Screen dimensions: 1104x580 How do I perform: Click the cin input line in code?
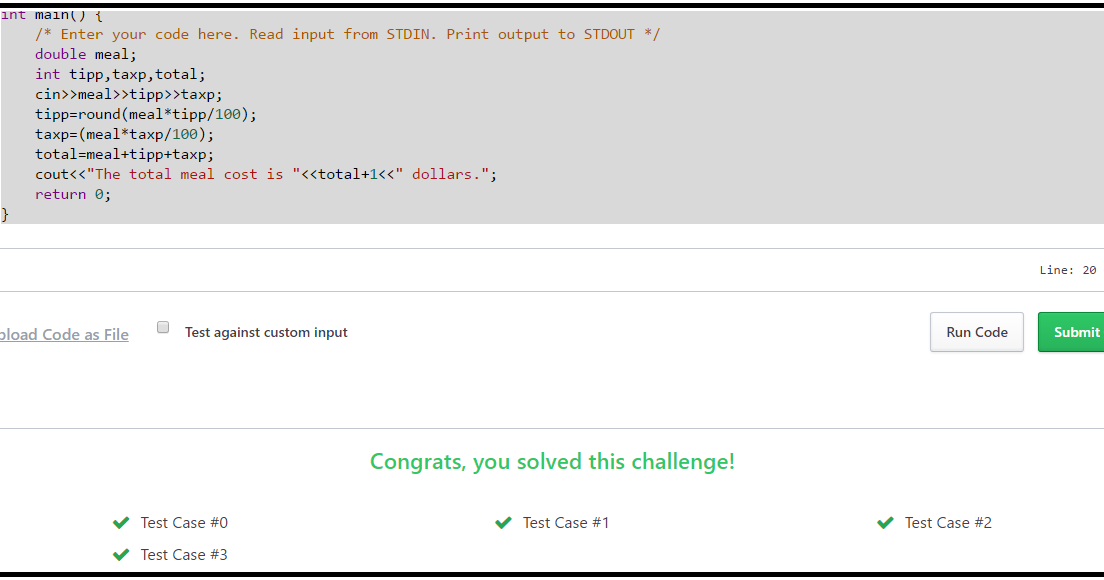[x=127, y=94]
